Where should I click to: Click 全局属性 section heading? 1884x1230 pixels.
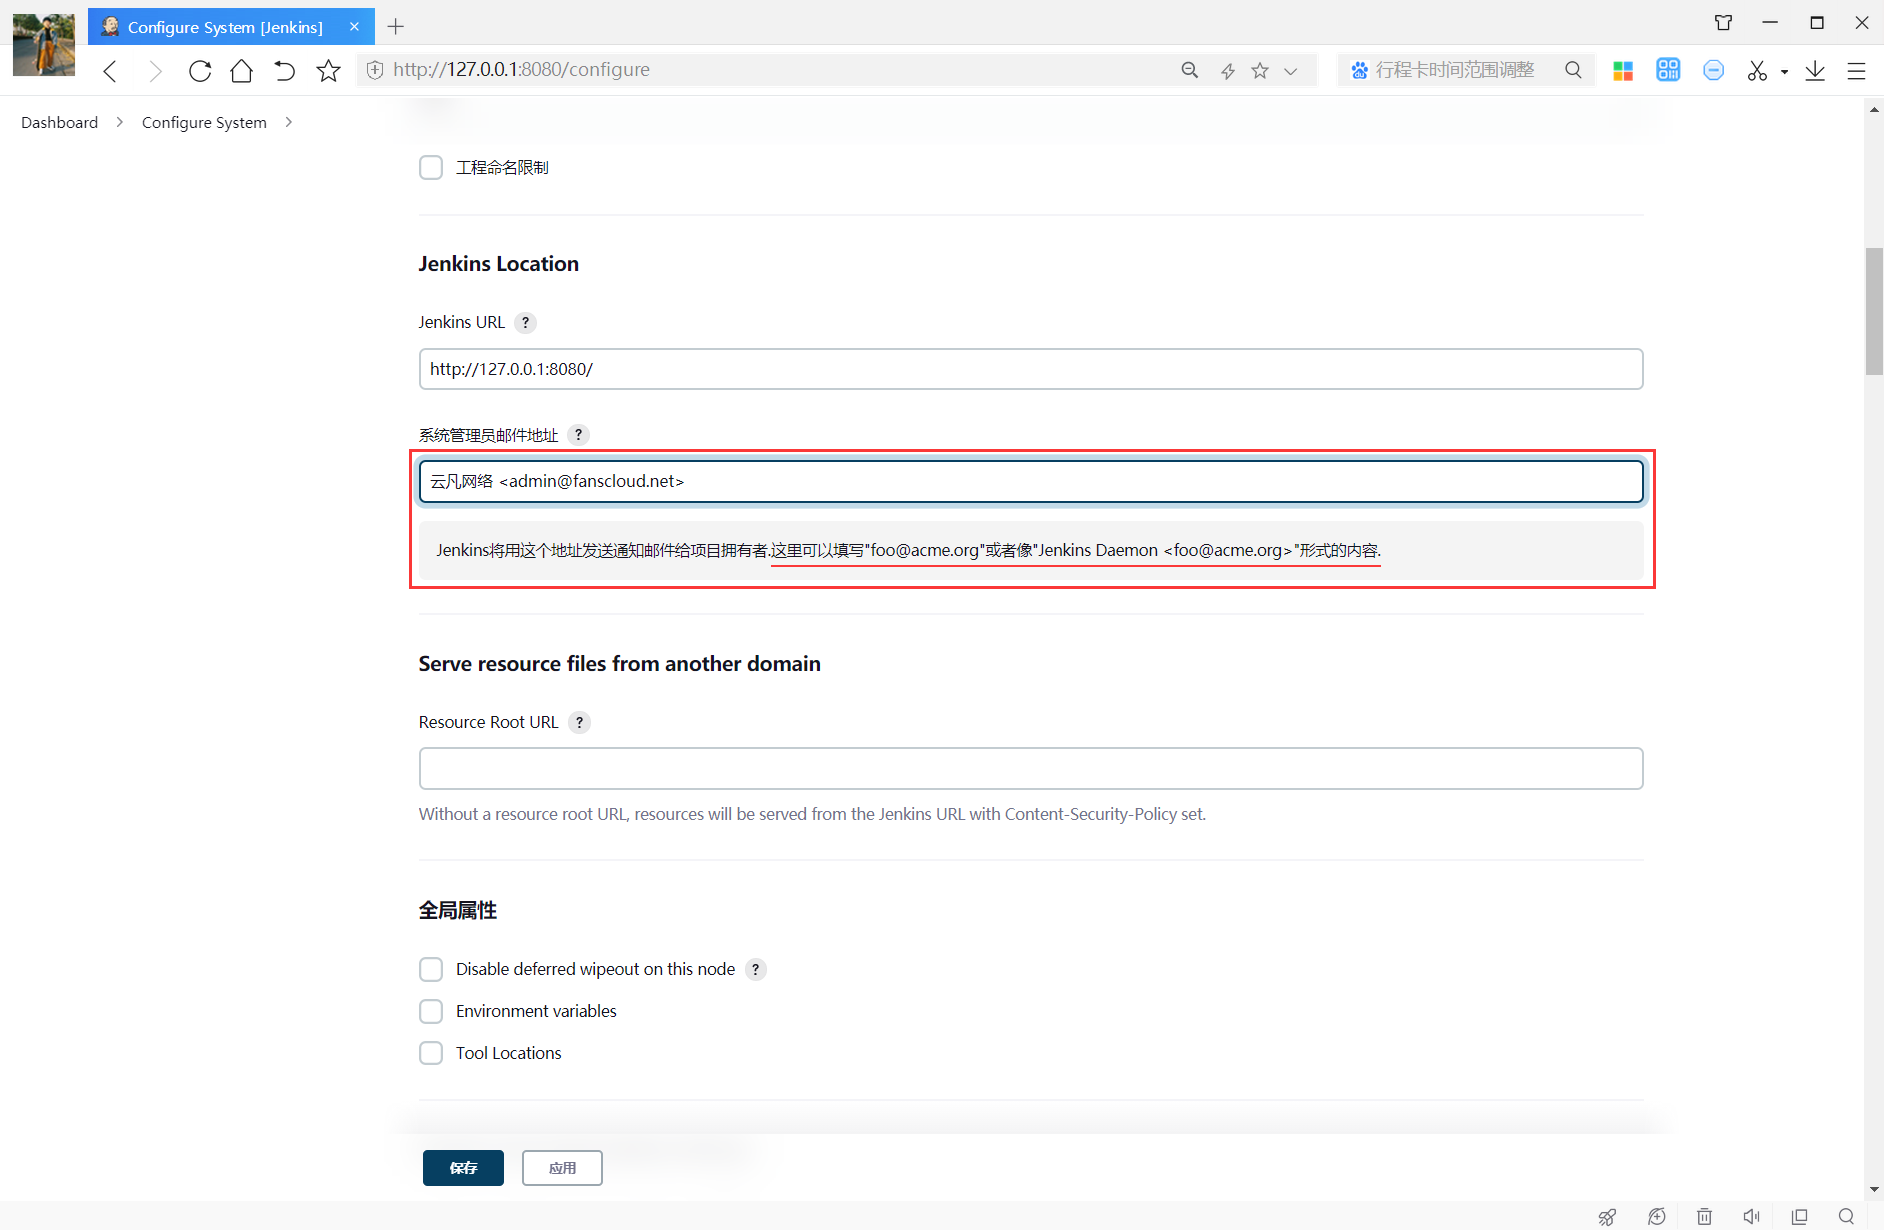tap(458, 910)
